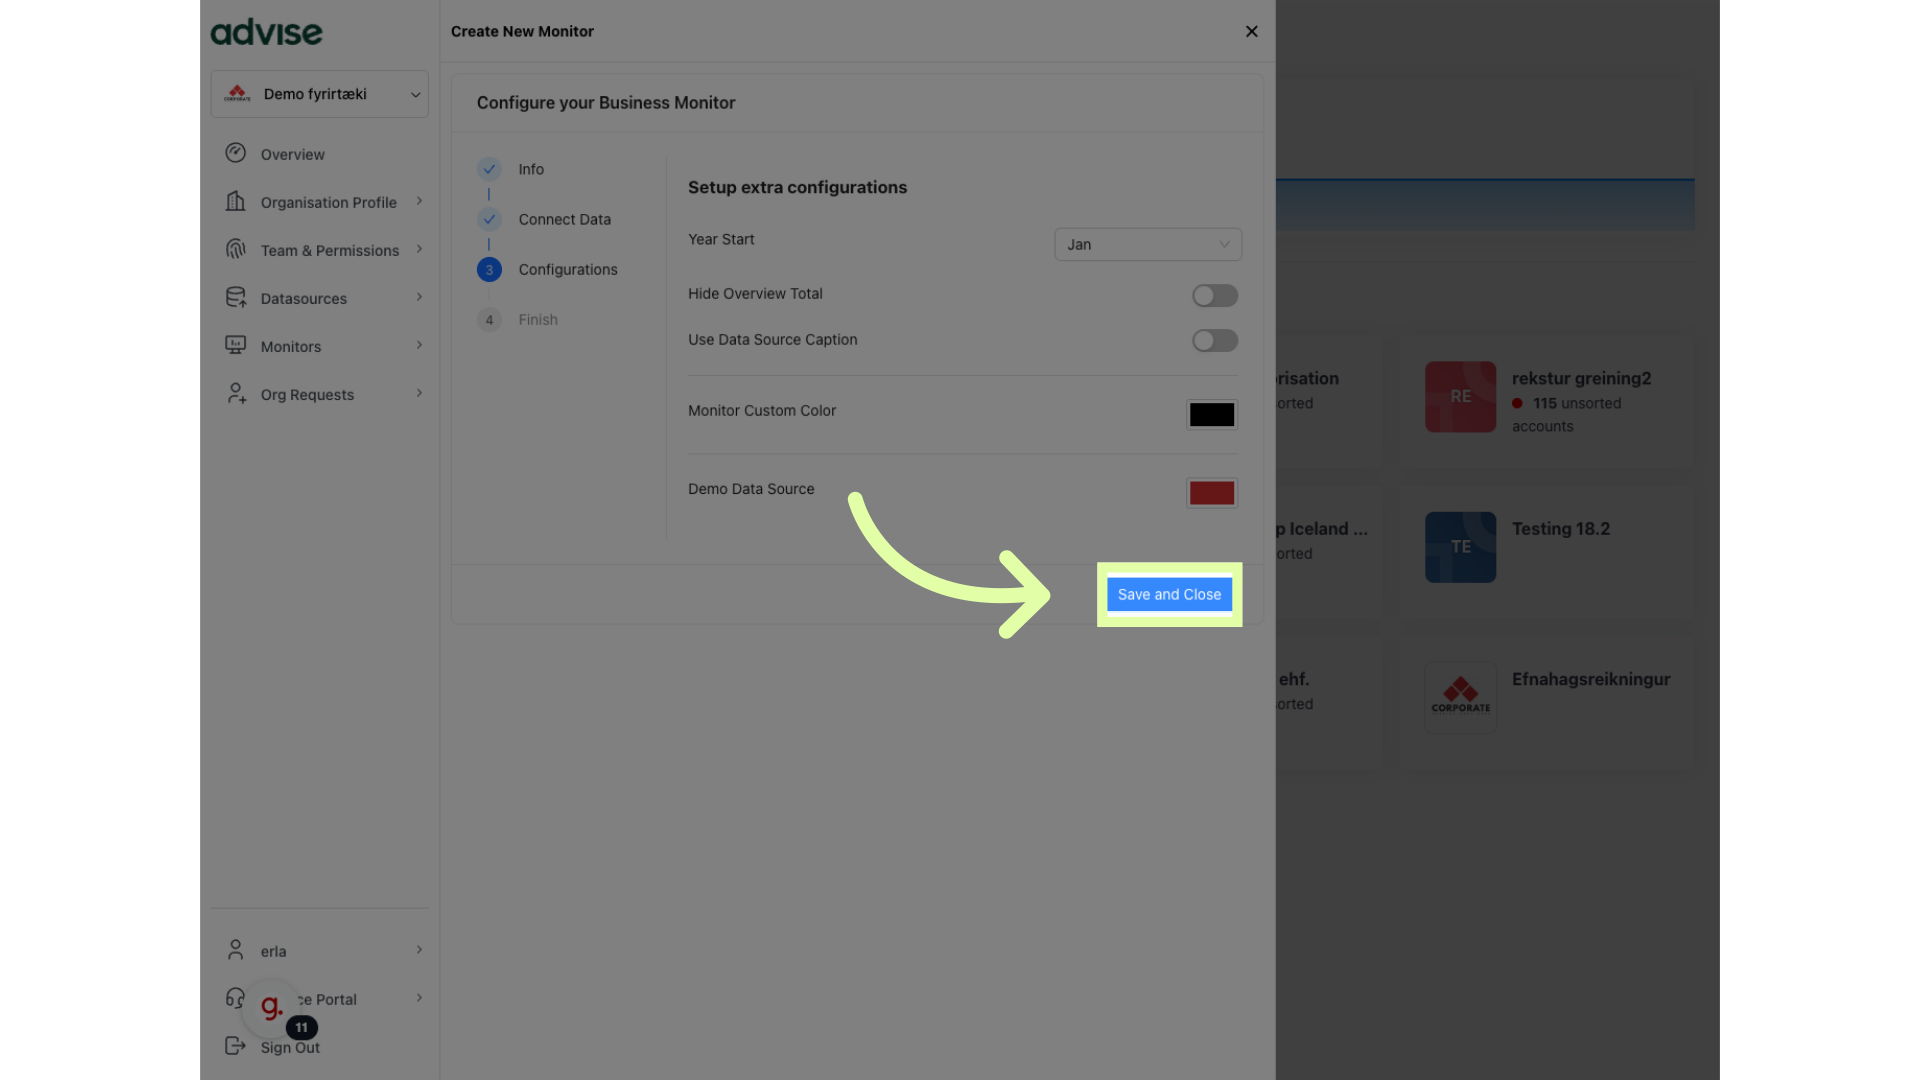Expand the Monitors submenu chevron

pyautogui.click(x=419, y=345)
